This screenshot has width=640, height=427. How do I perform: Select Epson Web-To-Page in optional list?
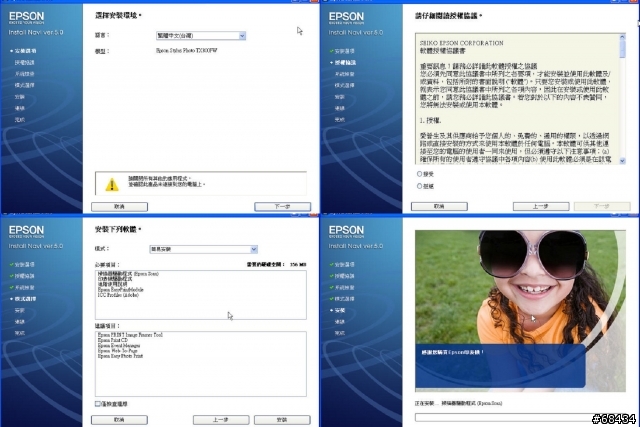[x=118, y=351]
